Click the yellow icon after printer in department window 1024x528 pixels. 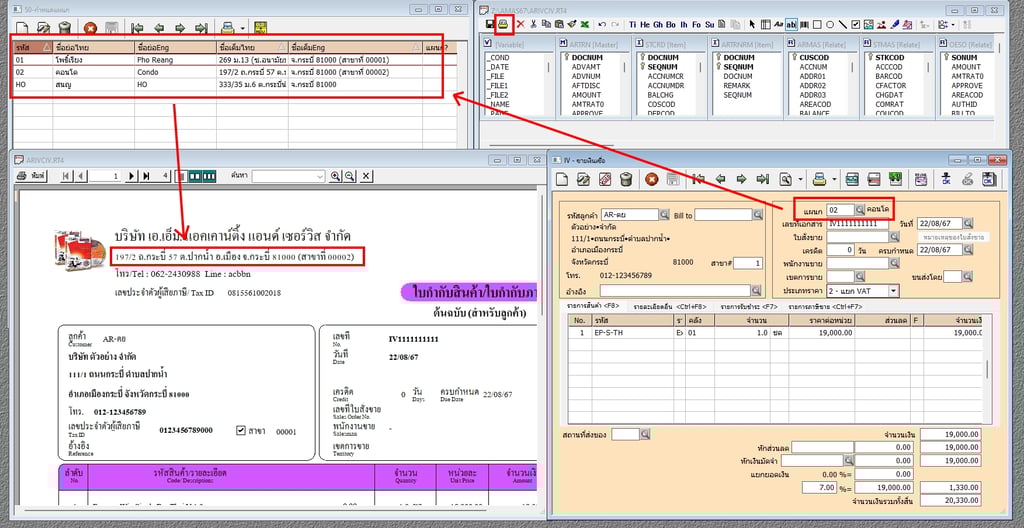(260, 27)
